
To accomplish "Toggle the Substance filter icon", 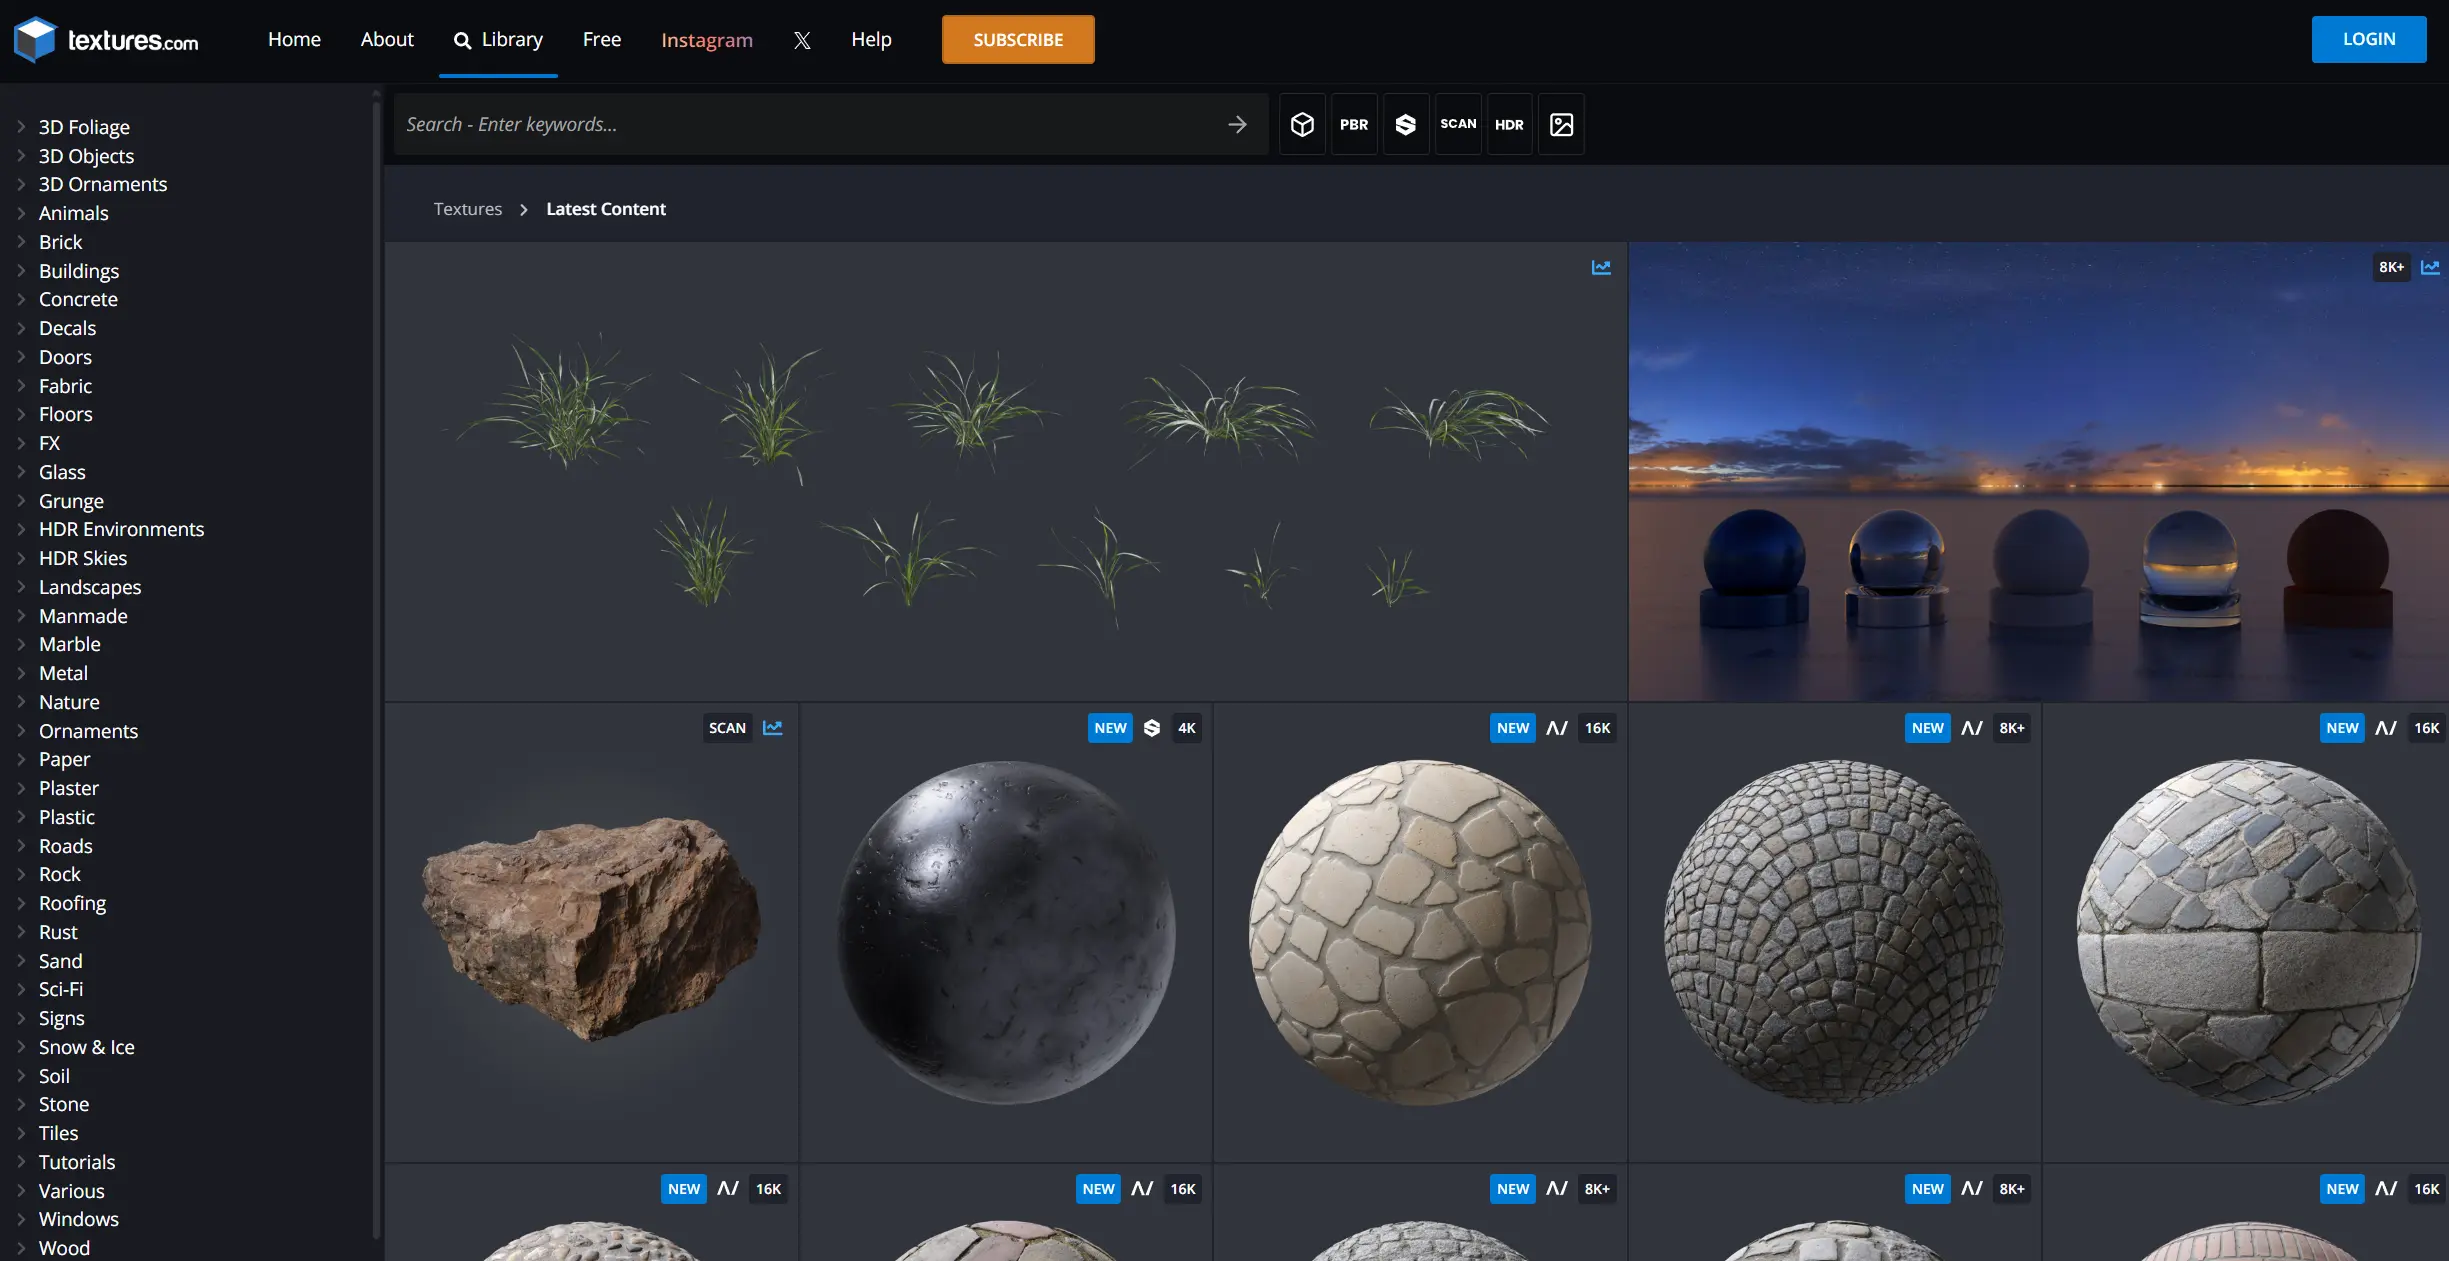I will click(x=1406, y=124).
